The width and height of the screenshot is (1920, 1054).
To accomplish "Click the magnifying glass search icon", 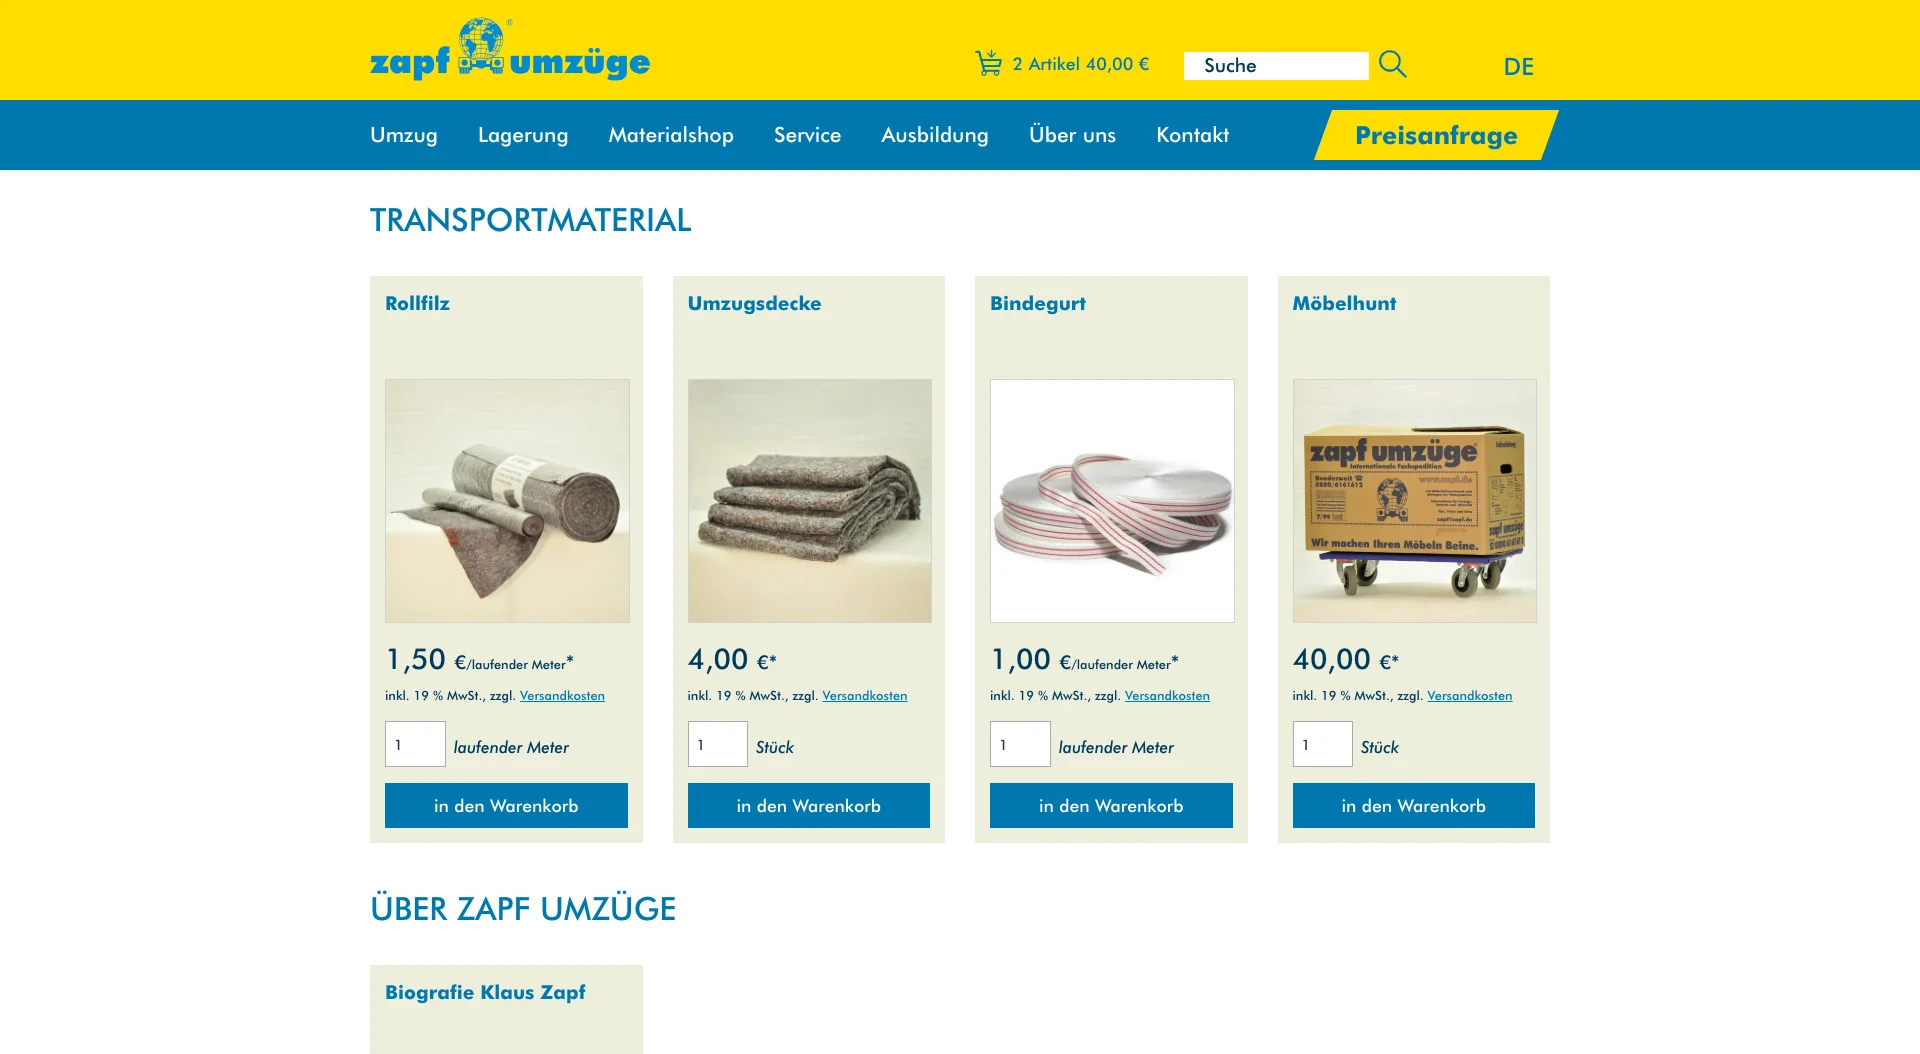I will click(1392, 64).
